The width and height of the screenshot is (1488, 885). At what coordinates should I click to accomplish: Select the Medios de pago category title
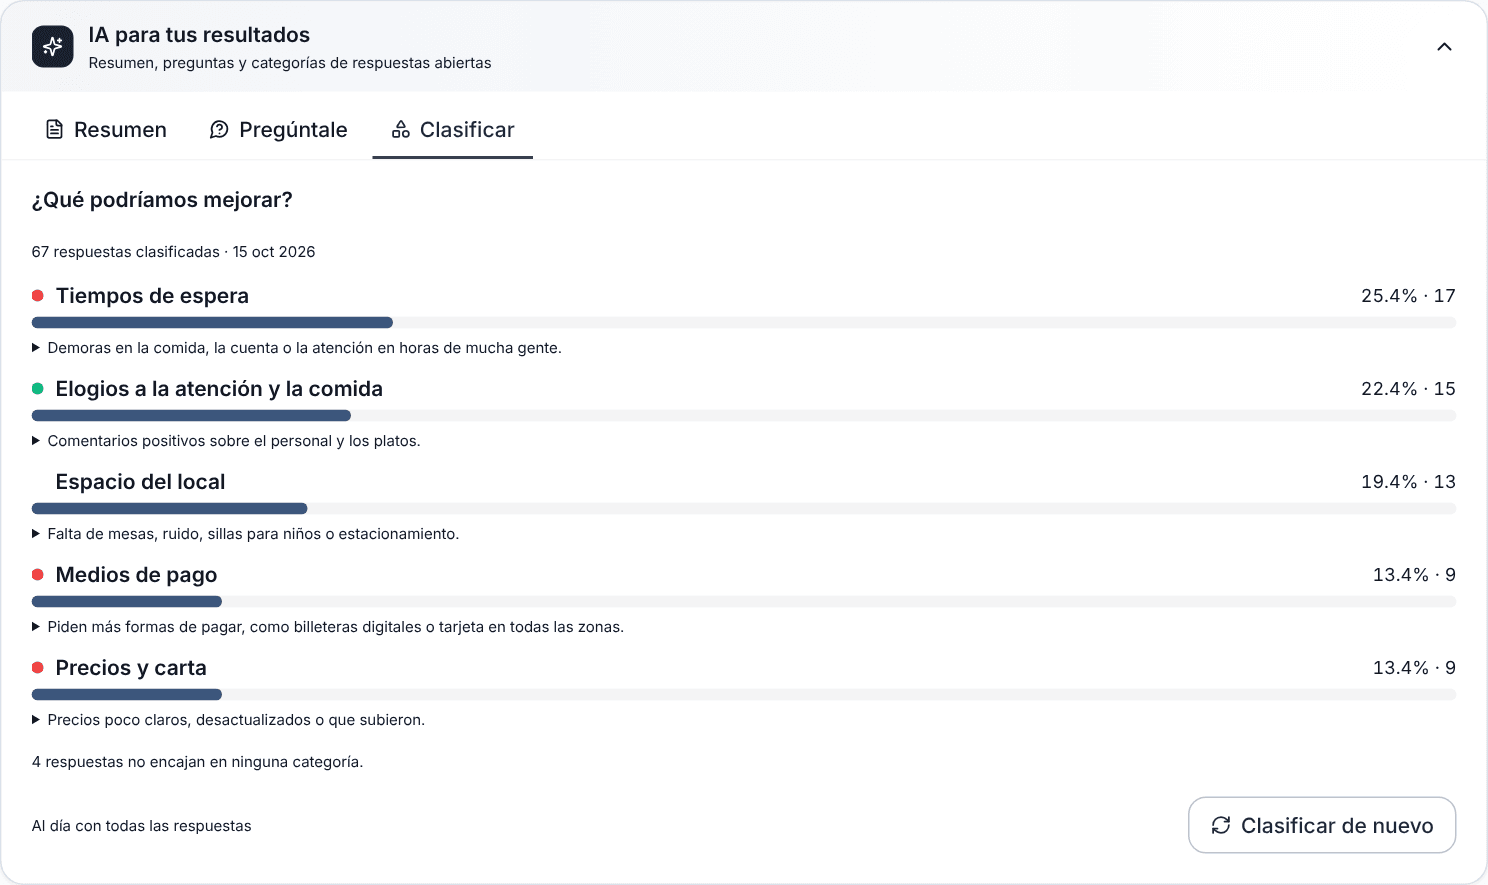[x=136, y=575]
